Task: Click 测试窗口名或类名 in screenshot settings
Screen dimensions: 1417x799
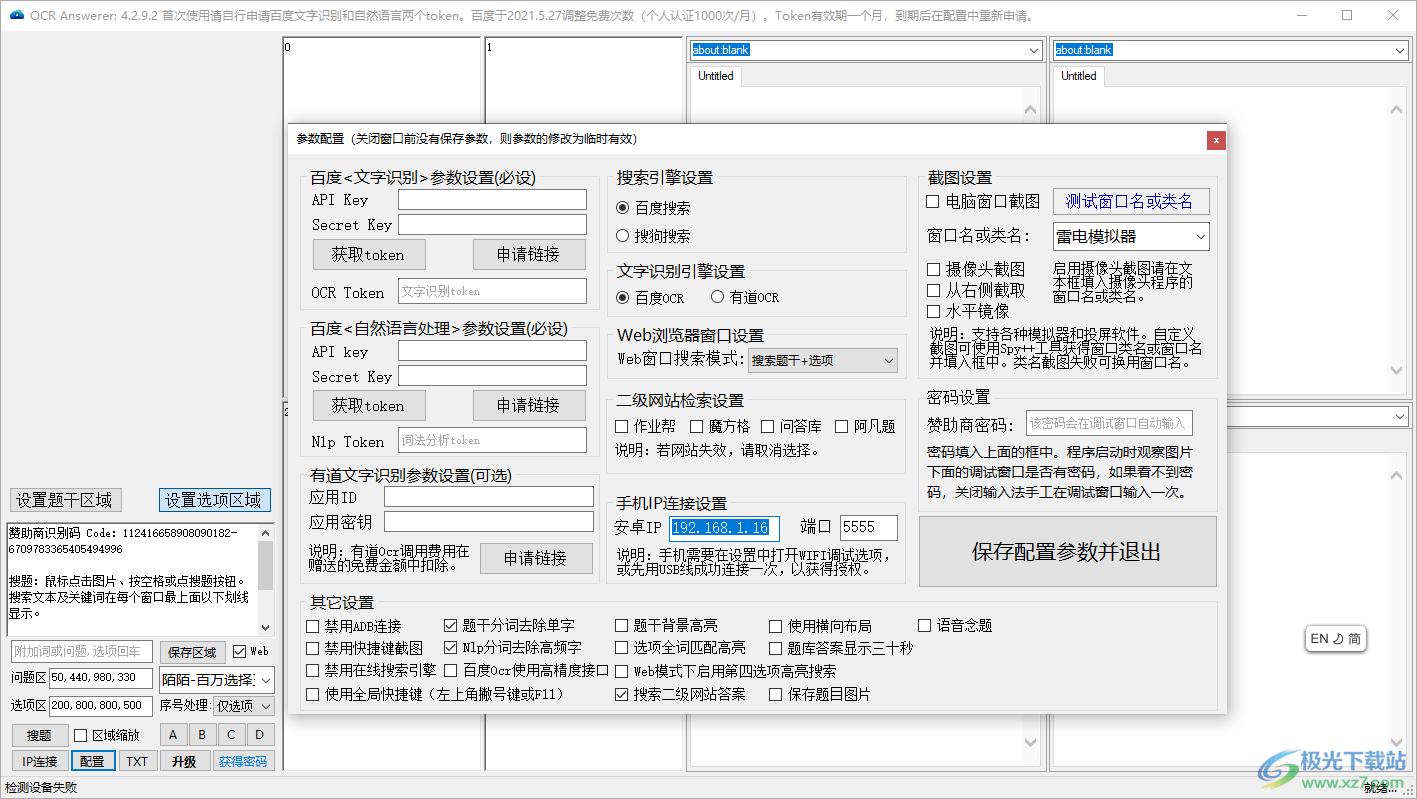Action: [1130, 201]
